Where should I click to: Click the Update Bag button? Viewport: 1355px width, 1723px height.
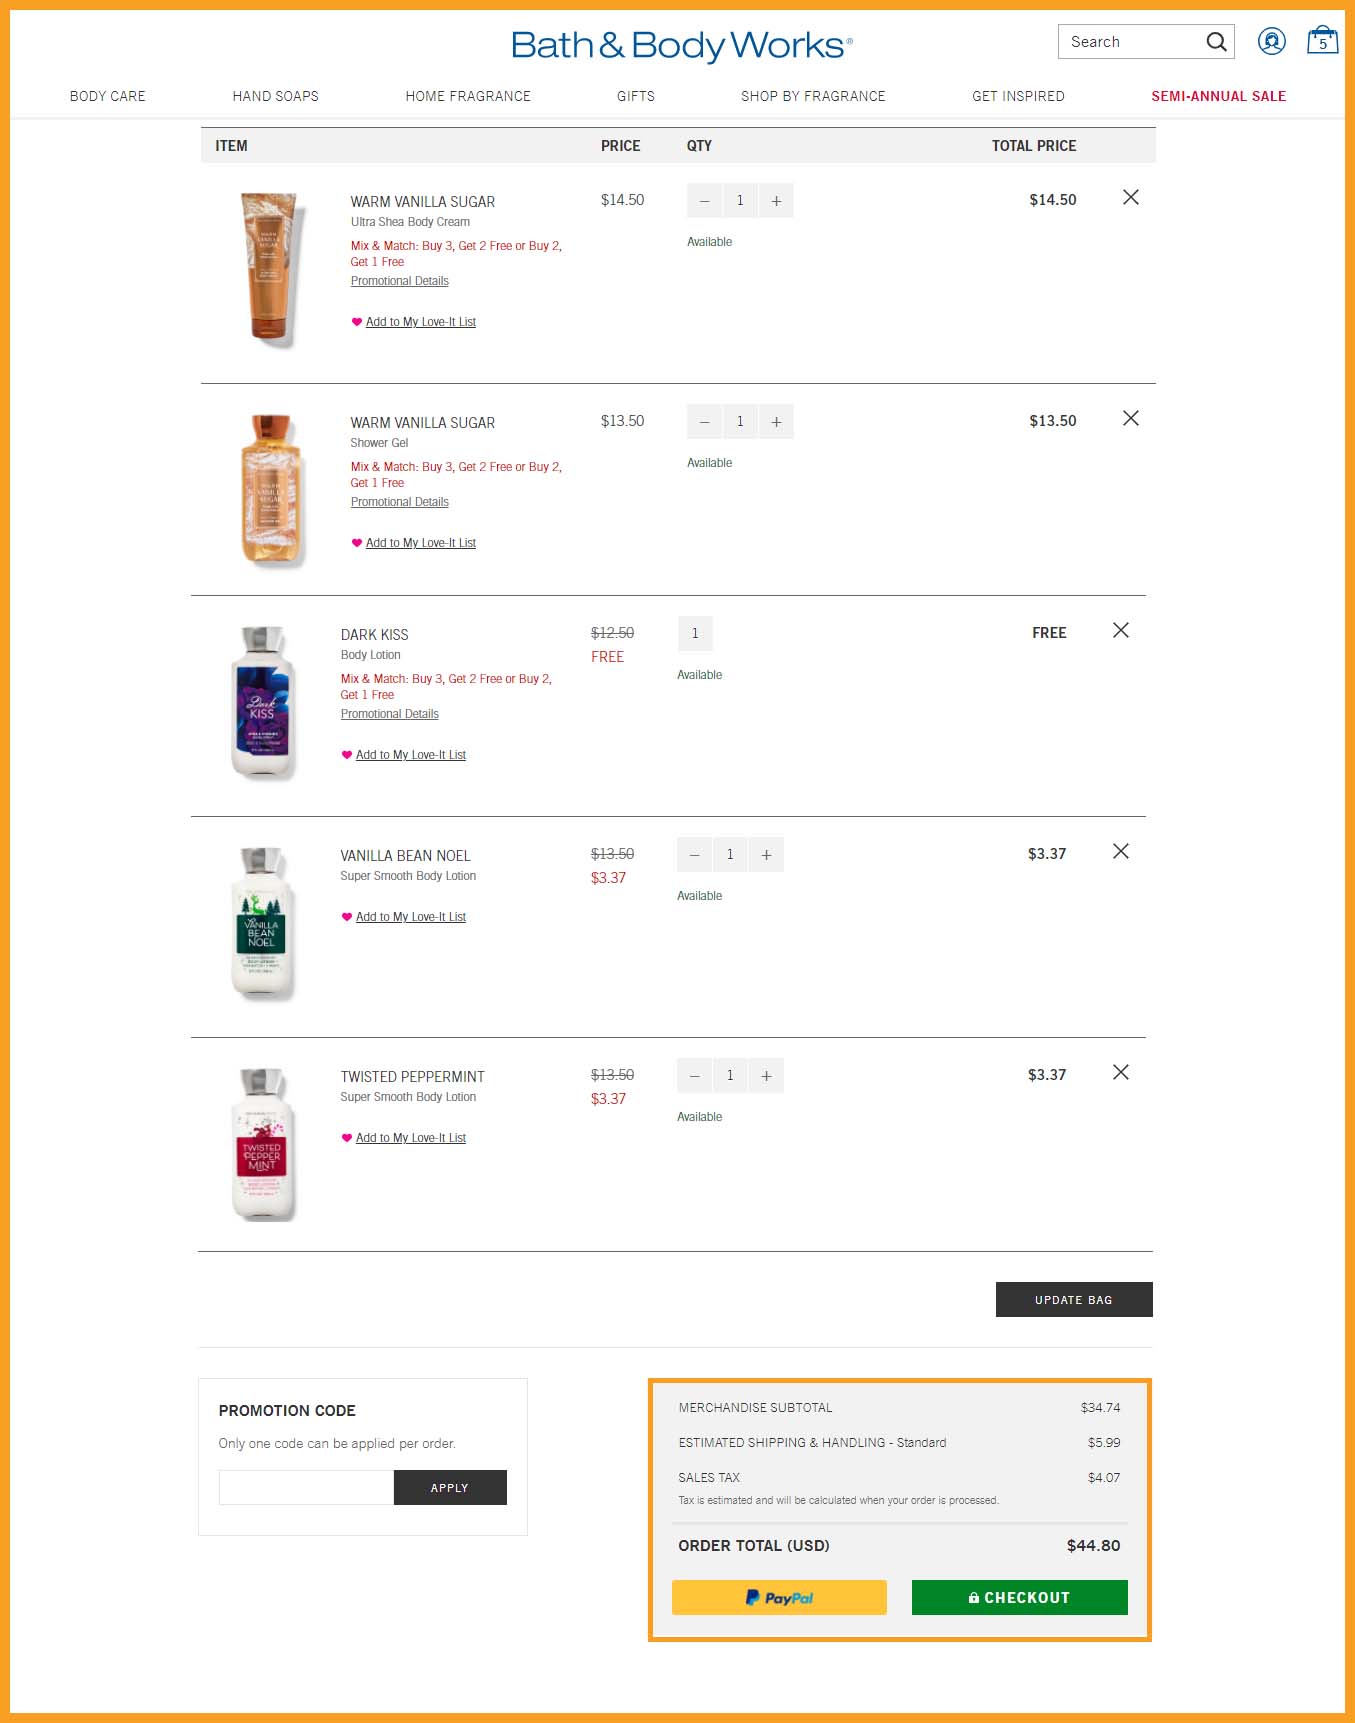[1074, 1300]
